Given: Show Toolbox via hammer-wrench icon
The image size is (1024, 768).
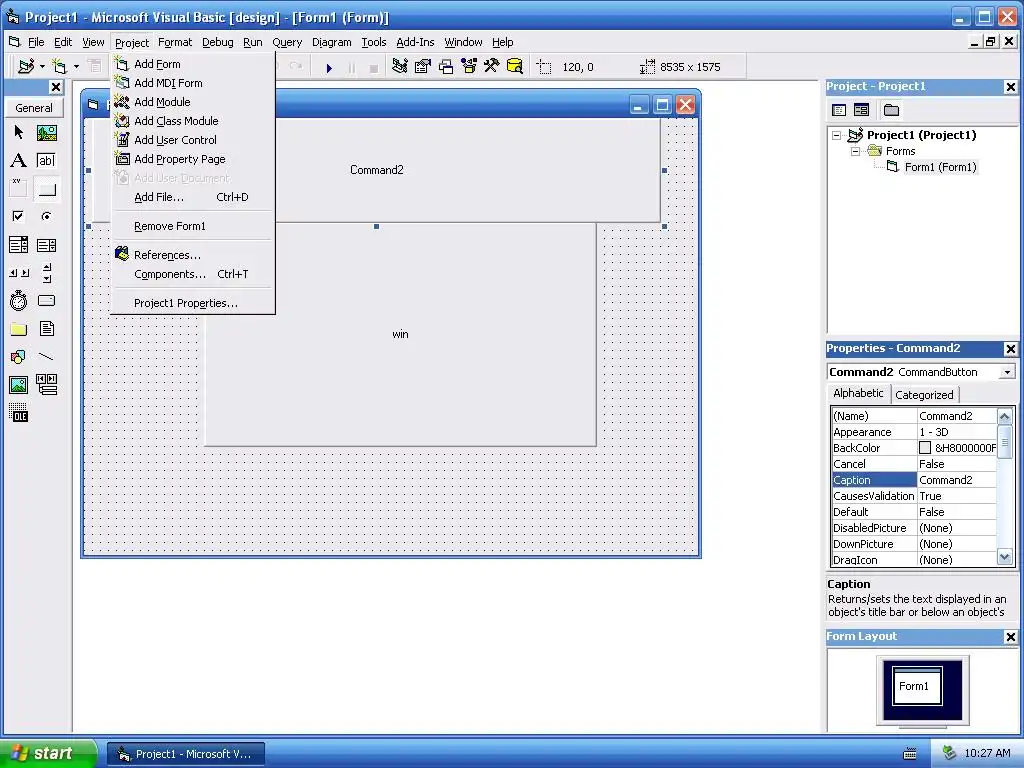Looking at the screenshot, I should point(492,67).
